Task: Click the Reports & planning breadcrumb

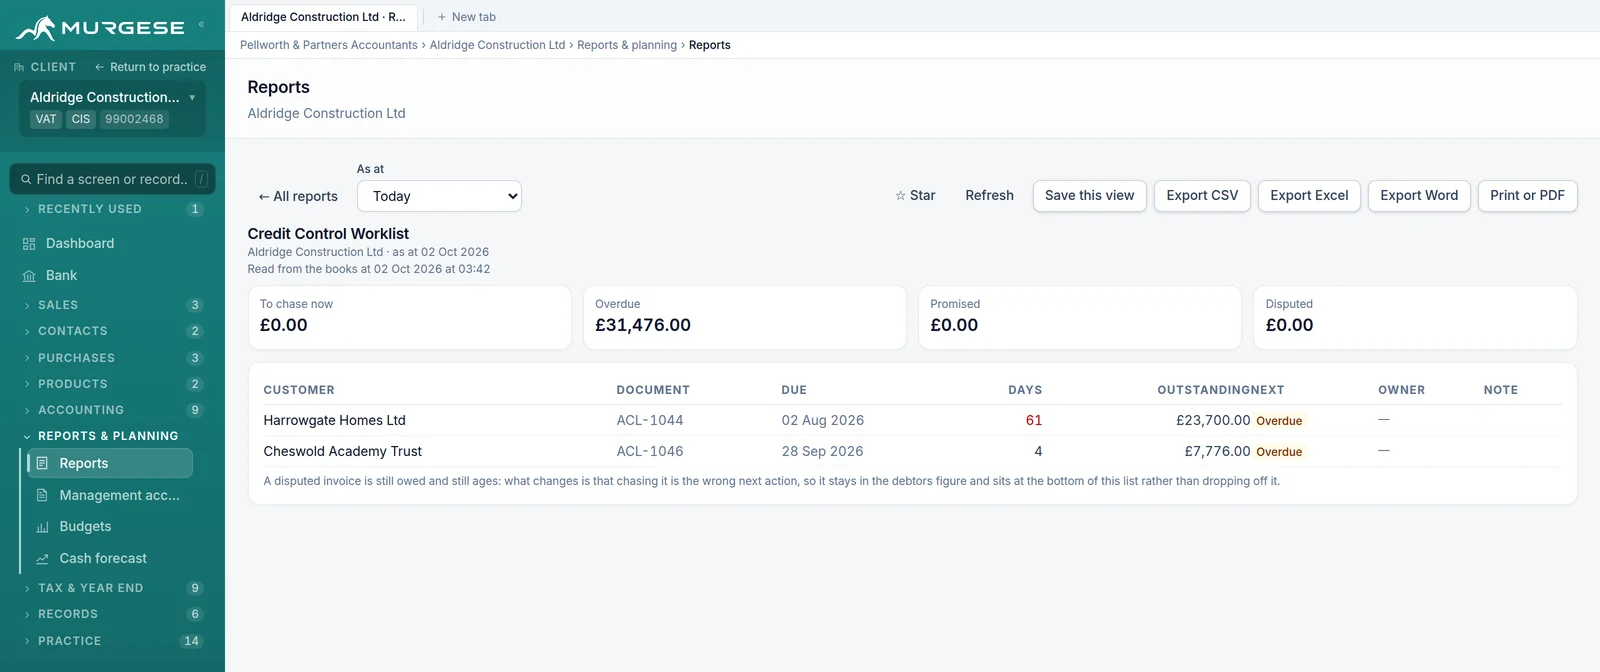Action: tap(627, 45)
